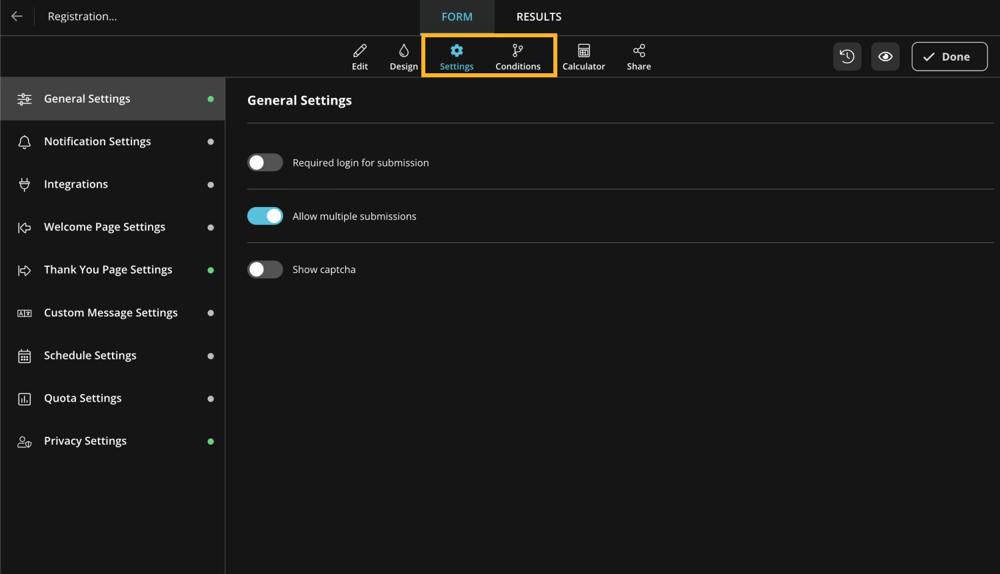Image resolution: width=1000 pixels, height=574 pixels.
Task: Click the status dot next to Privacy Settings
Action: coord(210,441)
